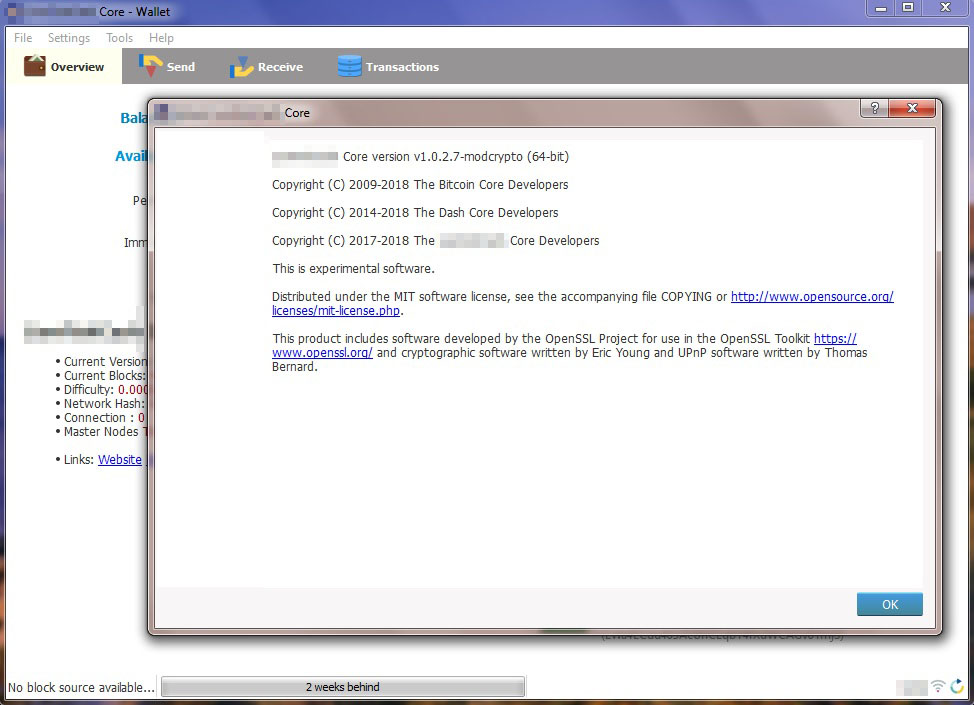Close the Core Wallet main window
Image resolution: width=974 pixels, height=705 pixels.
945,8
